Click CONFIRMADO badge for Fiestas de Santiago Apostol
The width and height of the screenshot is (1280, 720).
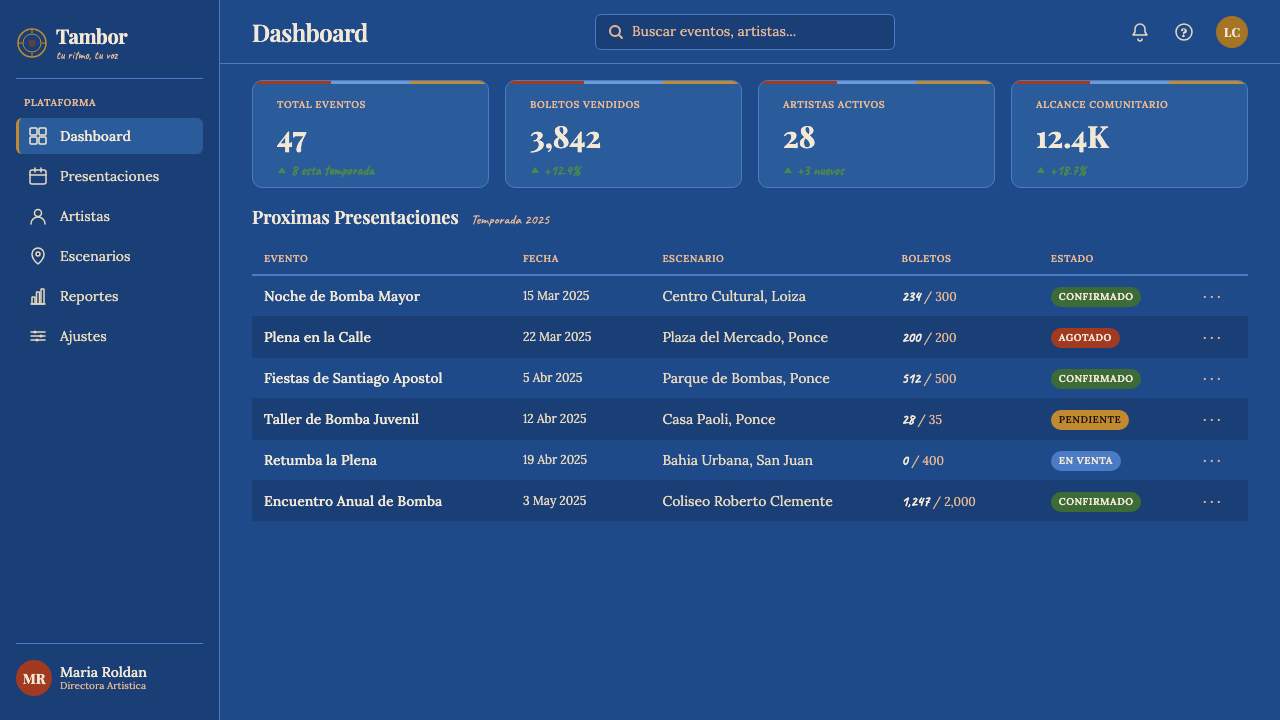(x=1095, y=379)
